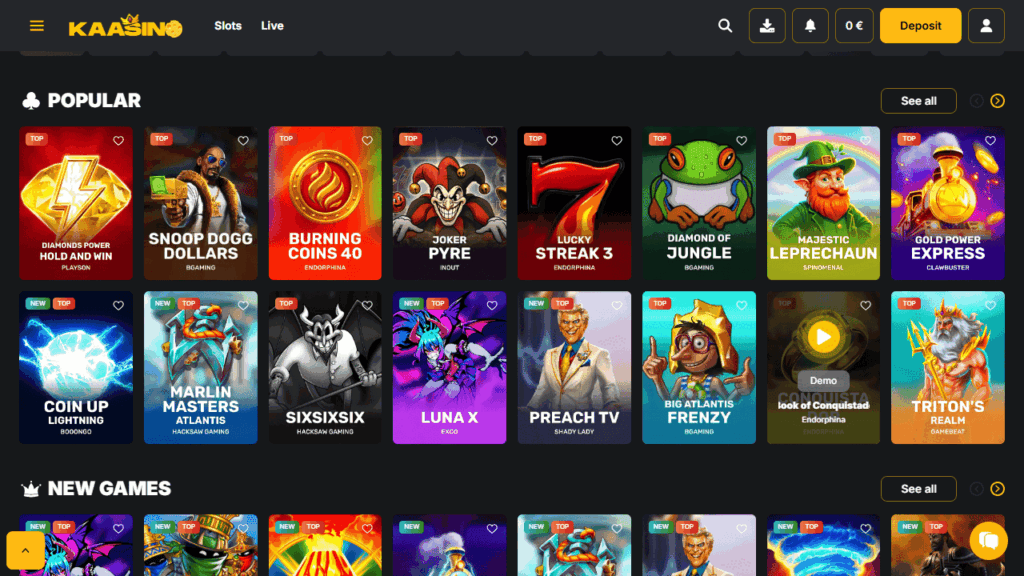
Task: Click heart on Marlin Masters Atlantis
Action: (x=243, y=305)
